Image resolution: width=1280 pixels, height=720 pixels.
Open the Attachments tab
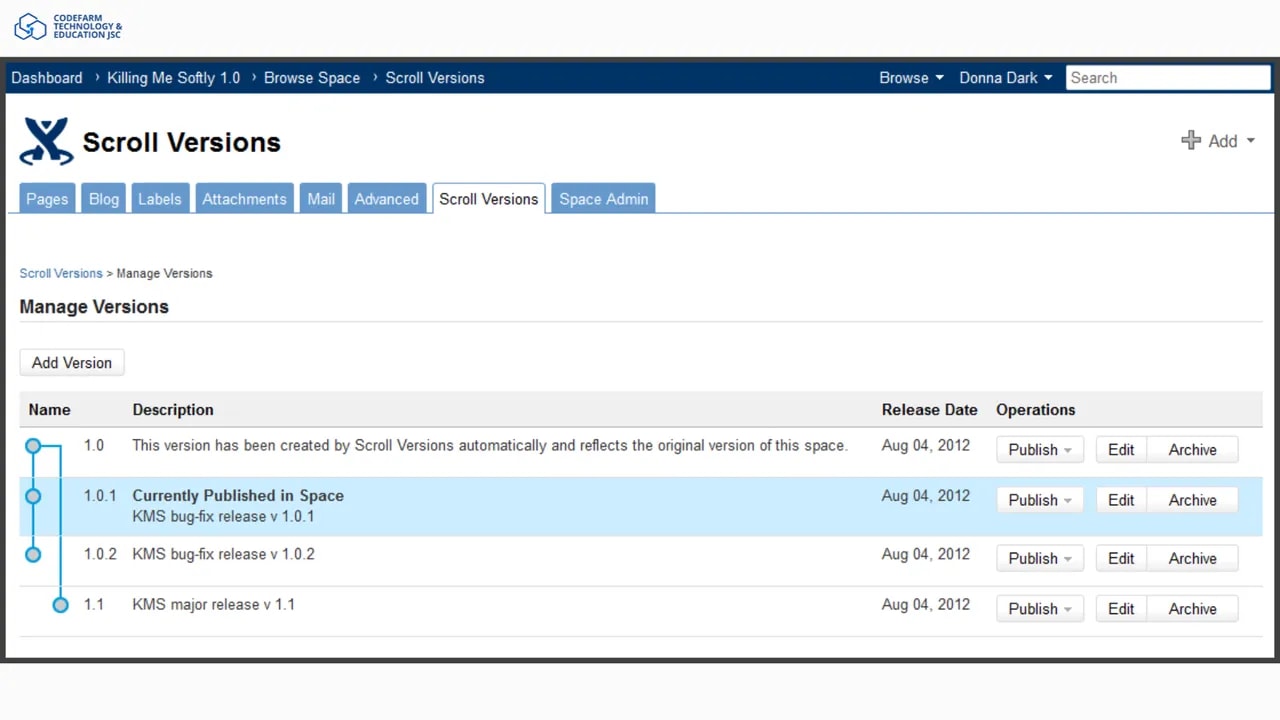point(244,199)
